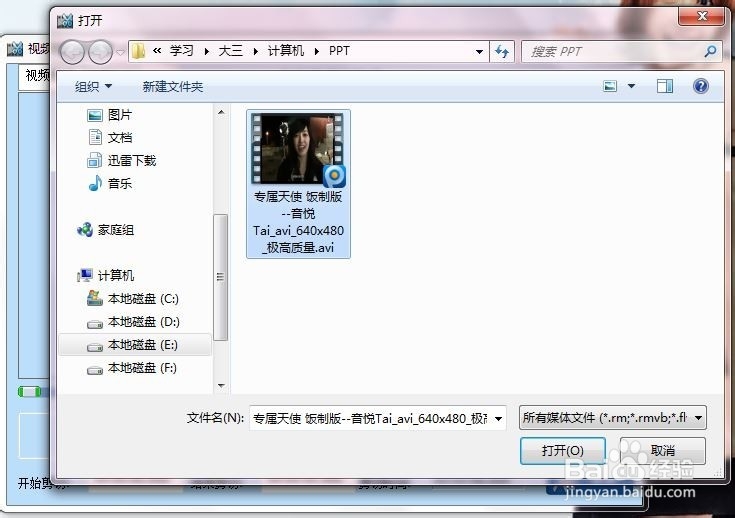Select 本地磁盘 (D:) drive
The image size is (735, 518).
pos(133,322)
